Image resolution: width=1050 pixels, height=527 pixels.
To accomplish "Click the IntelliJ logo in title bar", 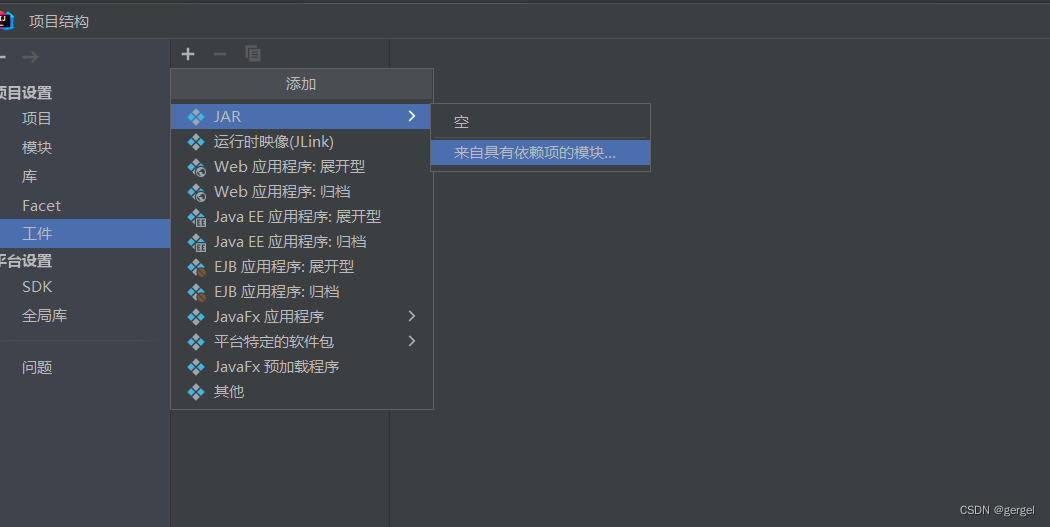I will [6, 21].
